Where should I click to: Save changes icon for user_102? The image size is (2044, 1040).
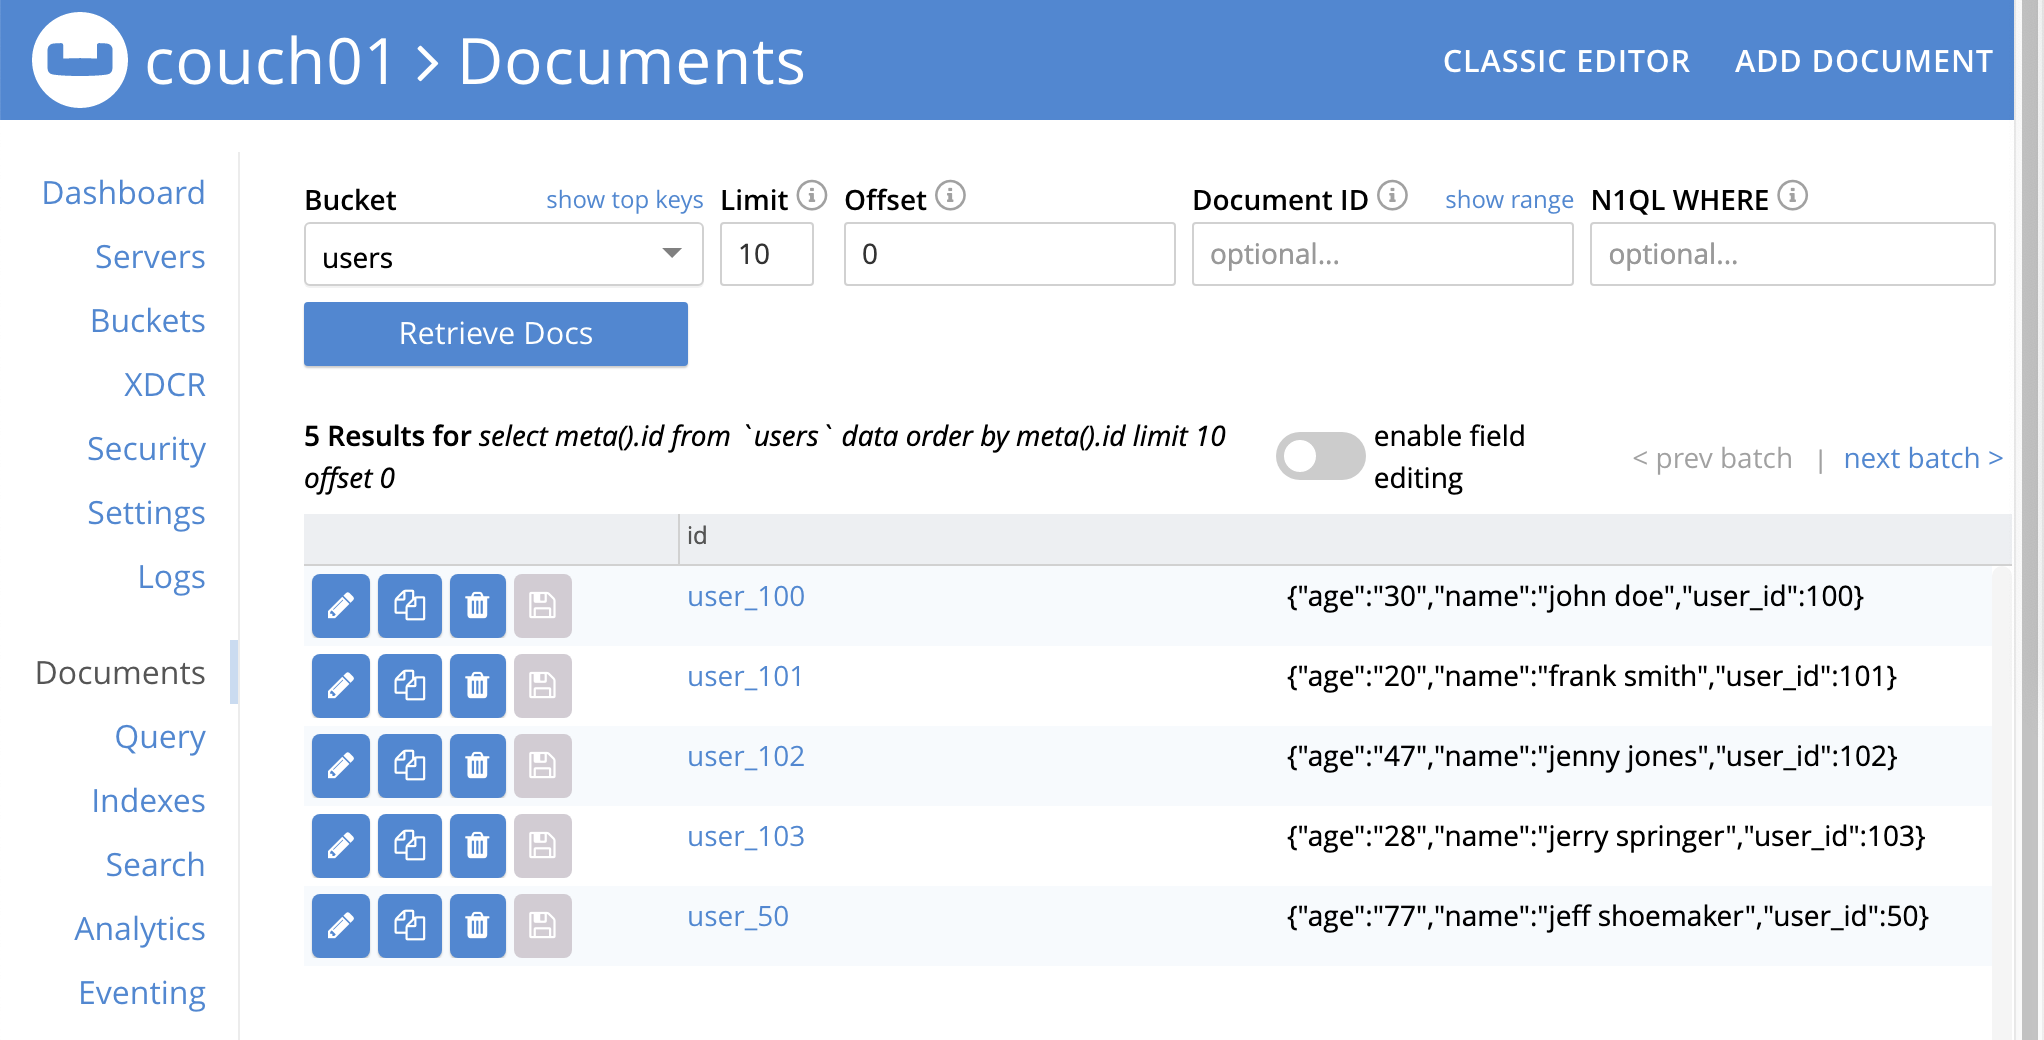(x=543, y=766)
